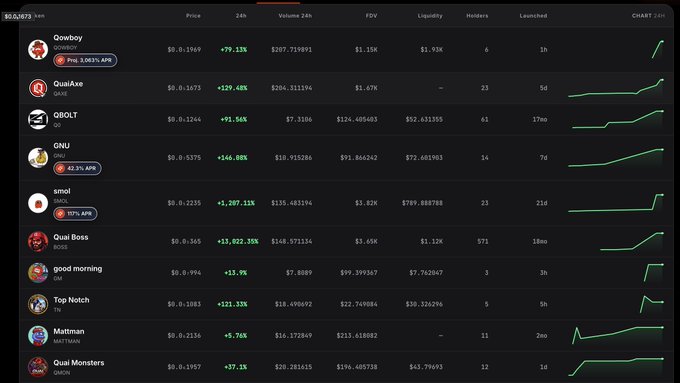680x383 pixels.
Task: Click the GNU token avatar icon
Action: pos(38,157)
